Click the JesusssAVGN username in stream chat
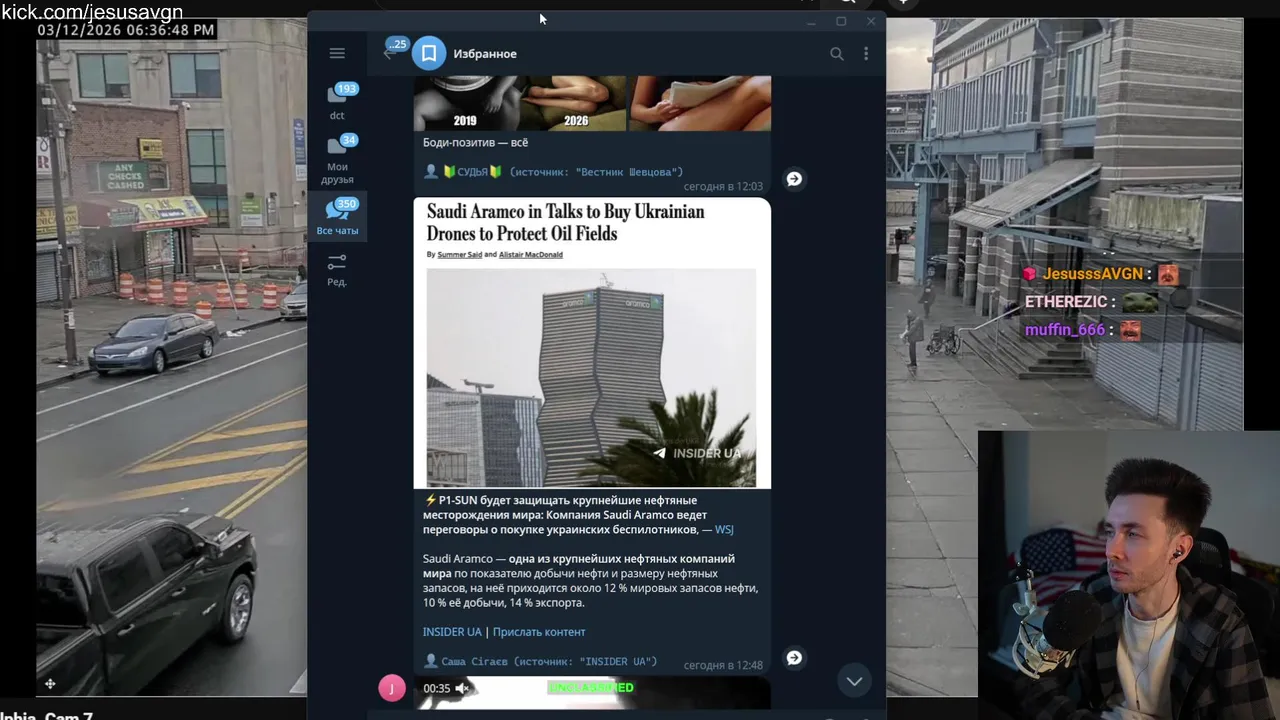This screenshot has height=720, width=1280. (x=1092, y=274)
